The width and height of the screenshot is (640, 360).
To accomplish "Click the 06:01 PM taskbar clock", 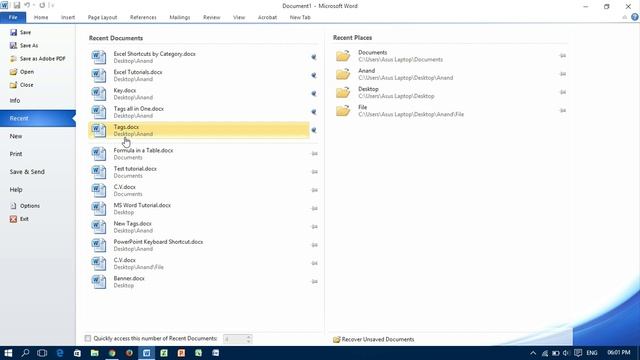I will pos(619,353).
